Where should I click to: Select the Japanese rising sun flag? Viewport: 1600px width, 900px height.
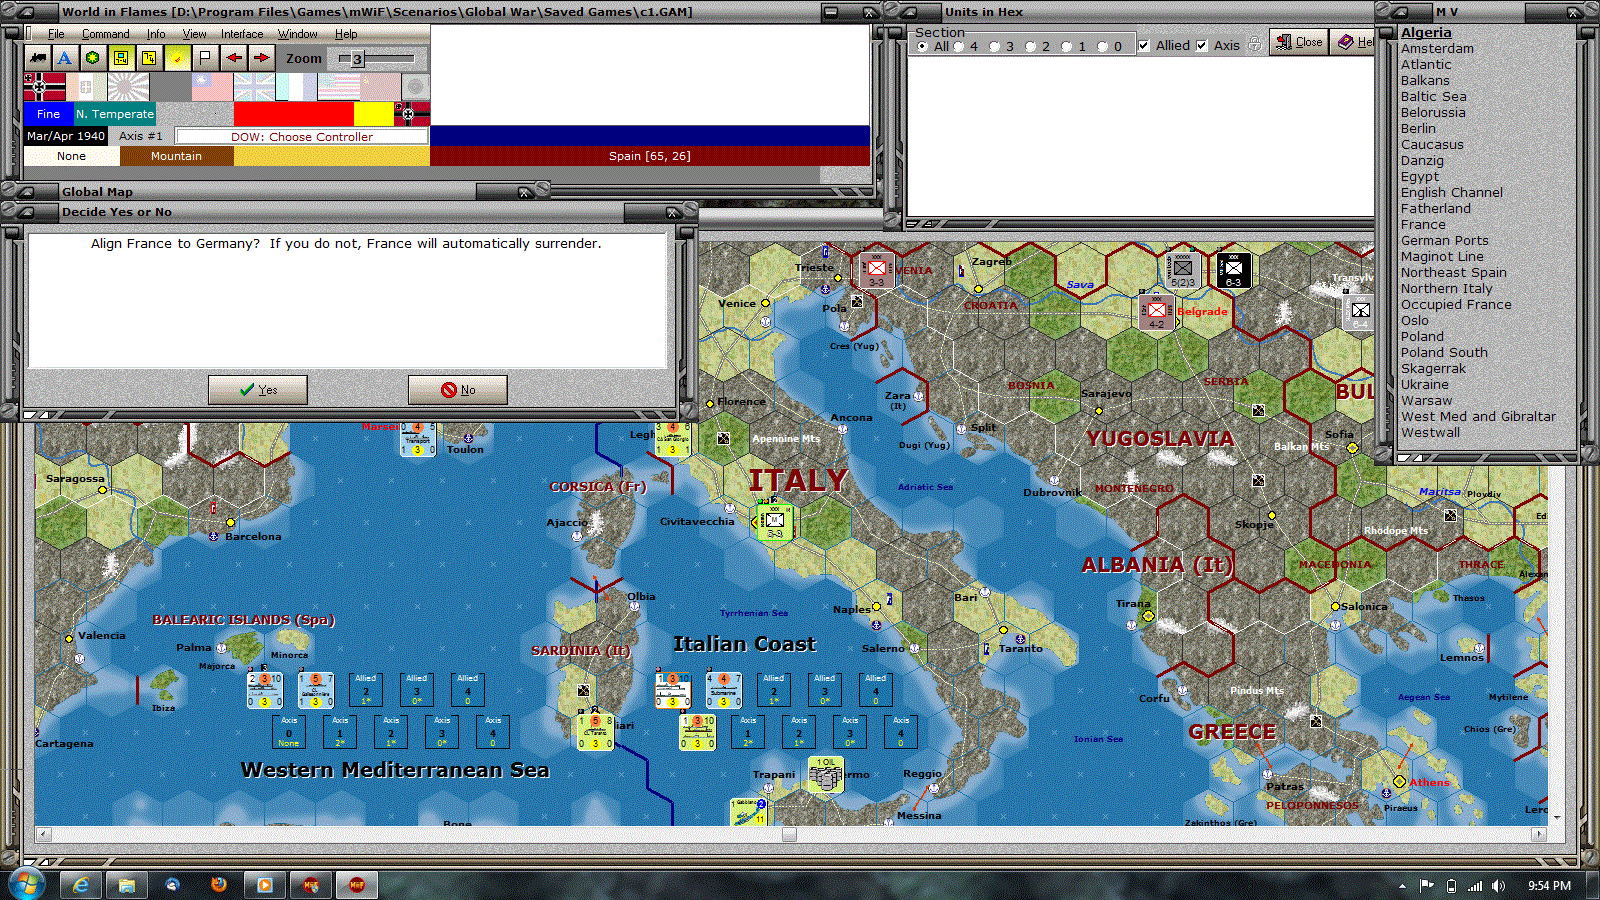tap(128, 87)
